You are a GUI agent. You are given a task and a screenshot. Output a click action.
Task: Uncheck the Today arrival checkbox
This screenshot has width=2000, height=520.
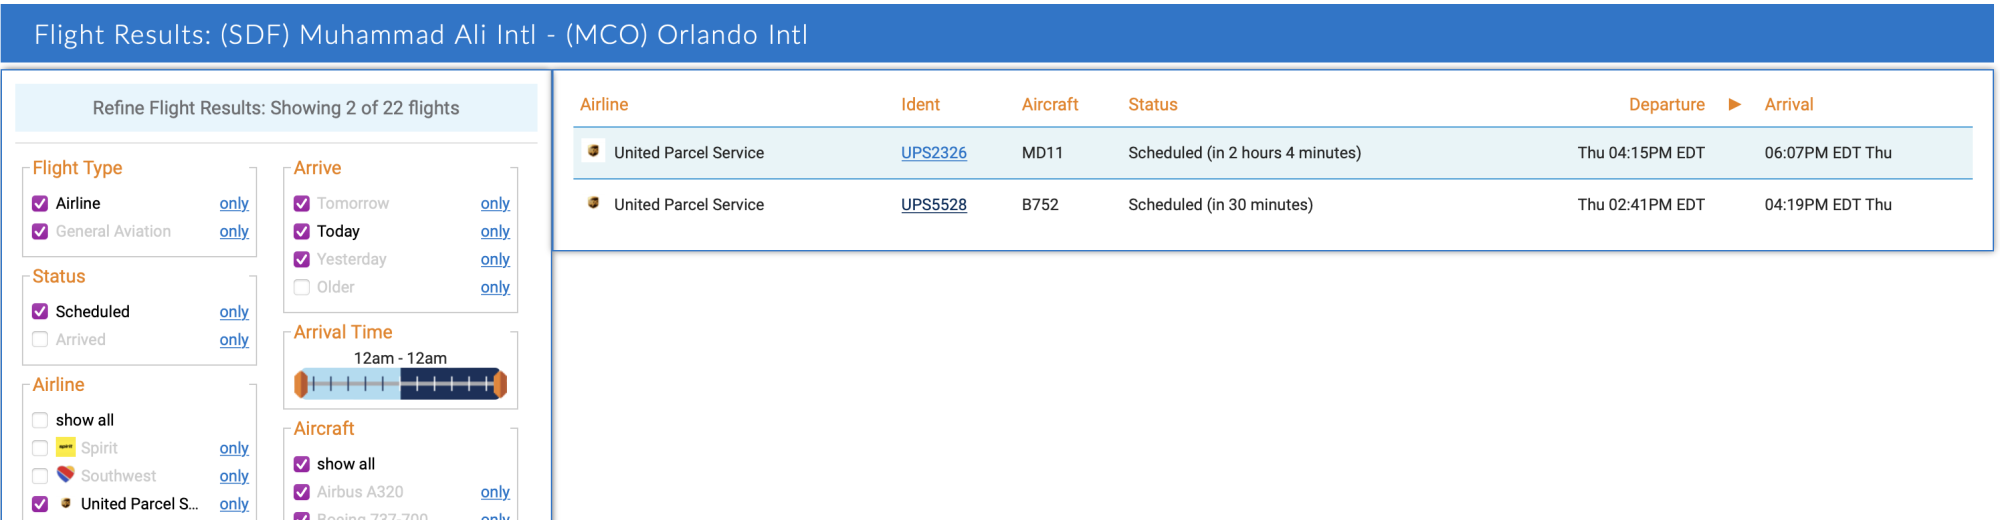pos(302,231)
